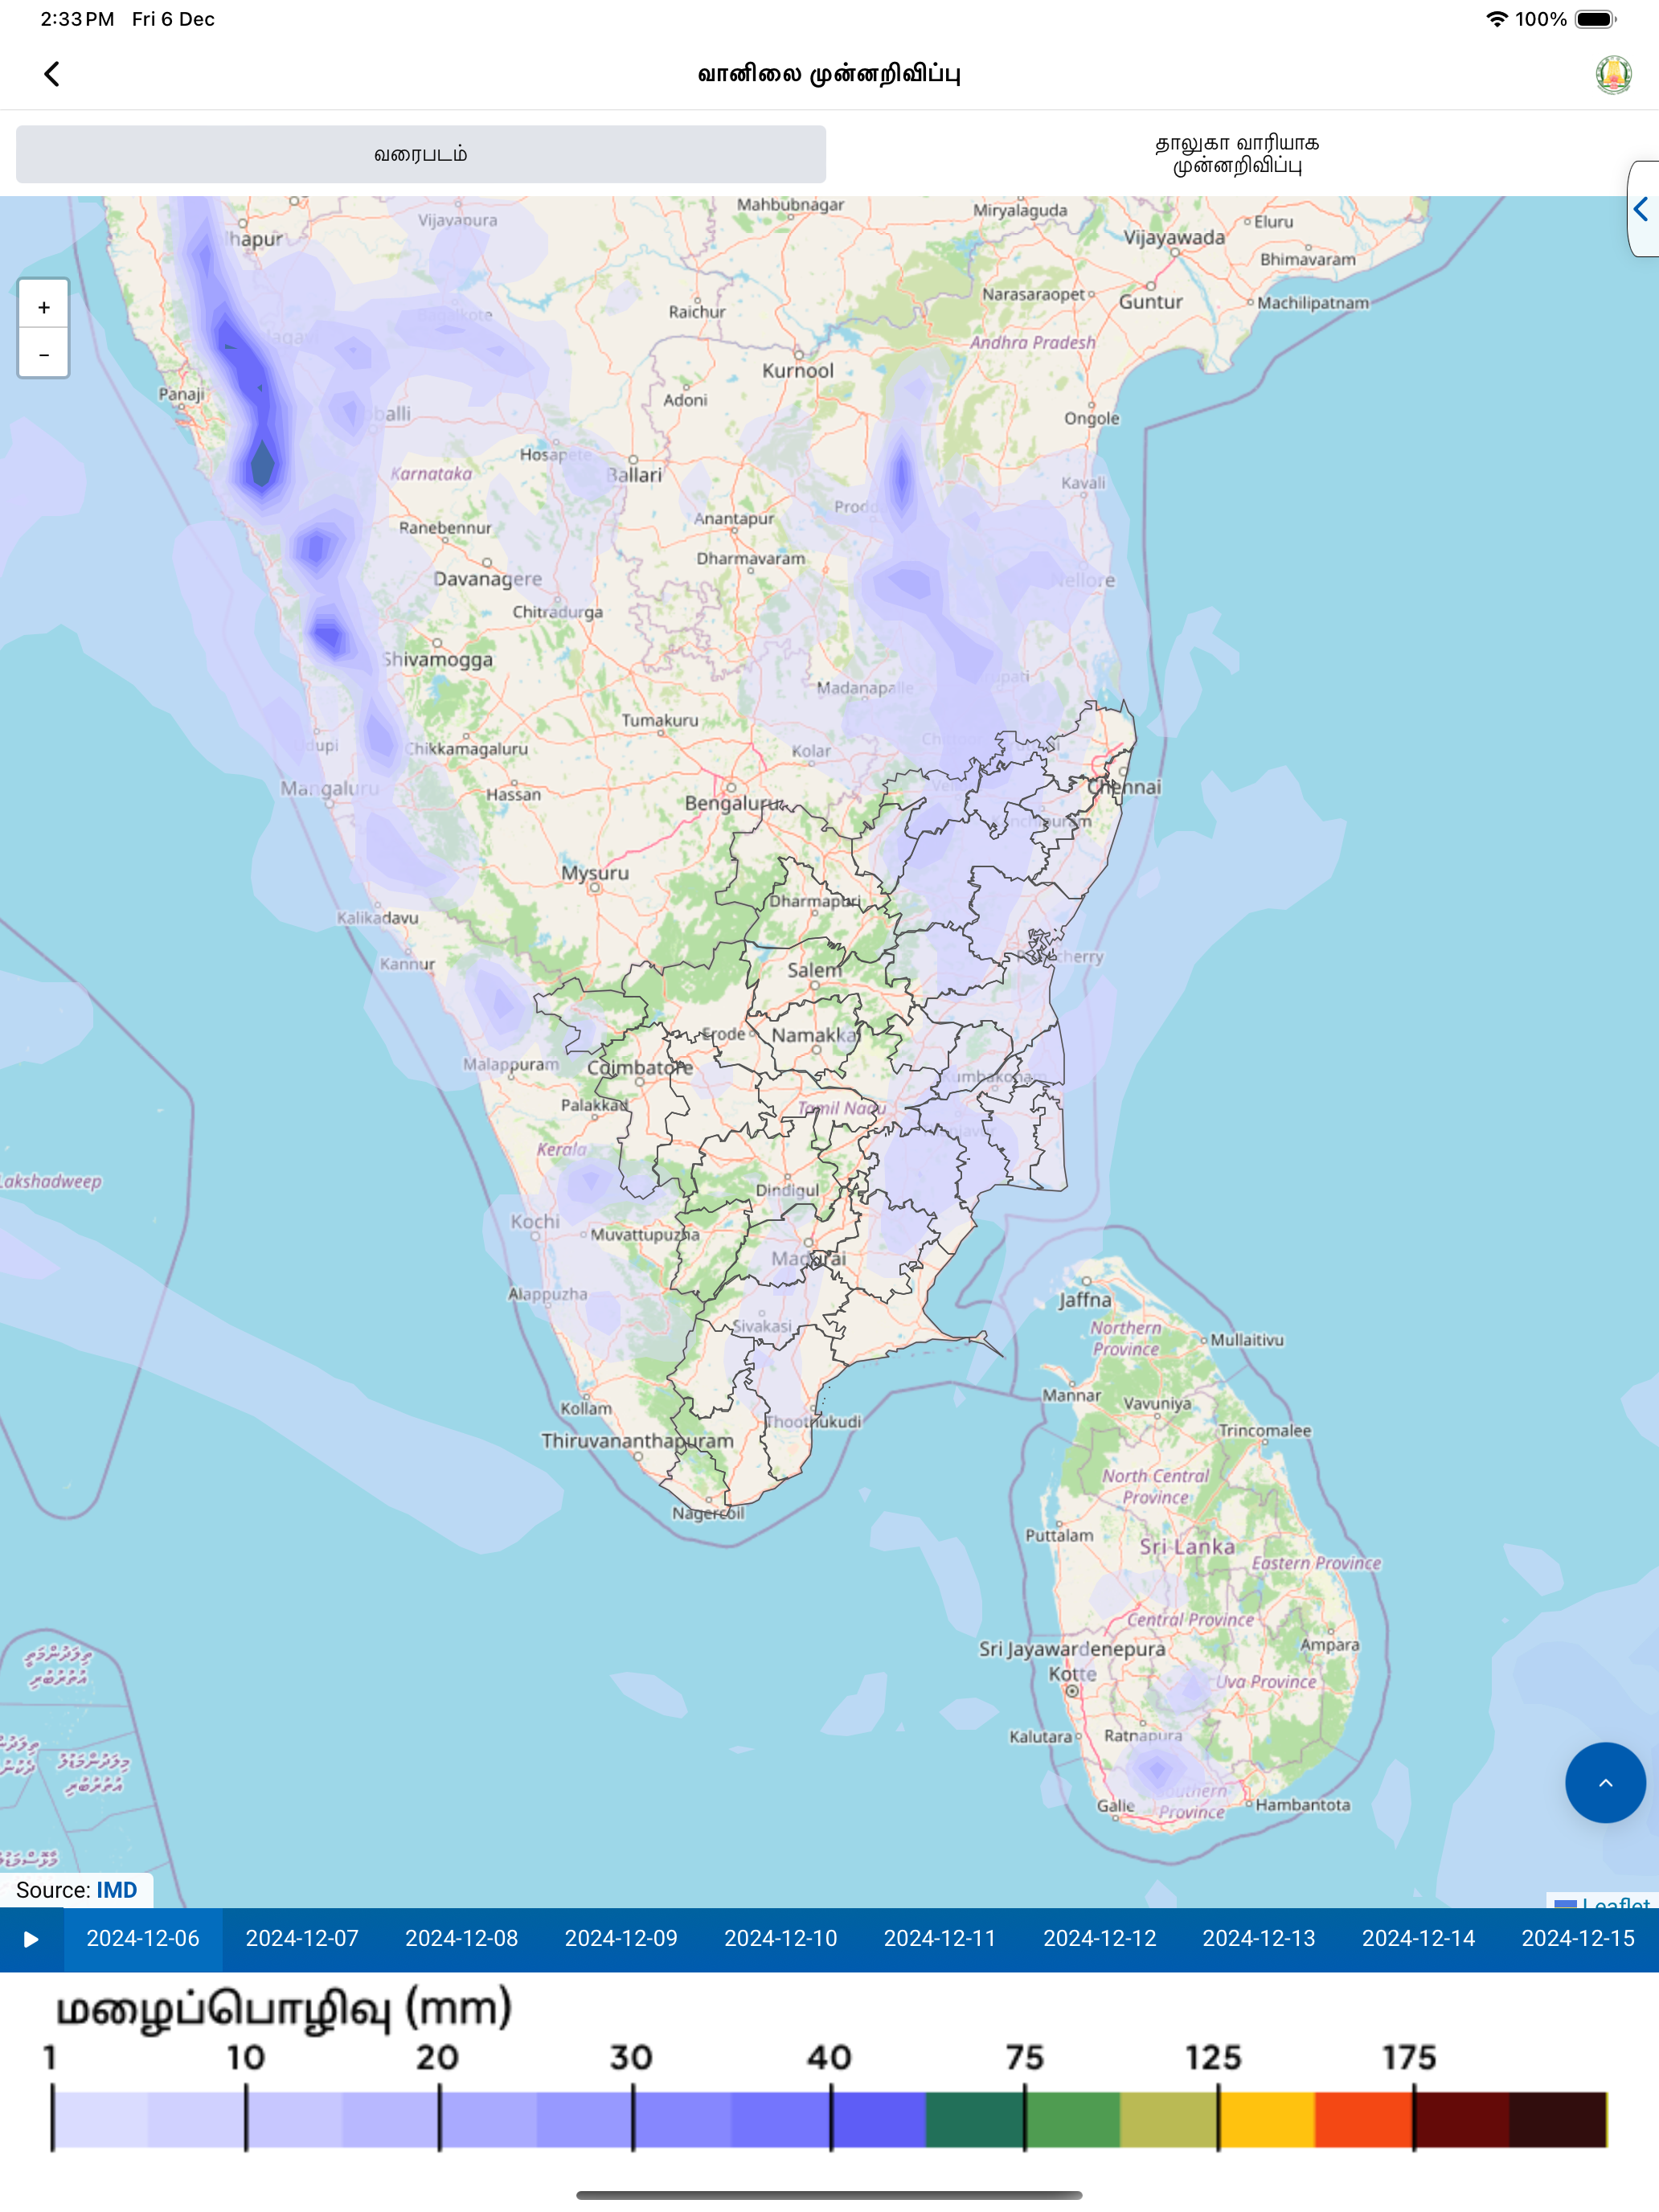
Task: Click the மழைப்பொழிவு (mm) legend title
Action: 283,2009
